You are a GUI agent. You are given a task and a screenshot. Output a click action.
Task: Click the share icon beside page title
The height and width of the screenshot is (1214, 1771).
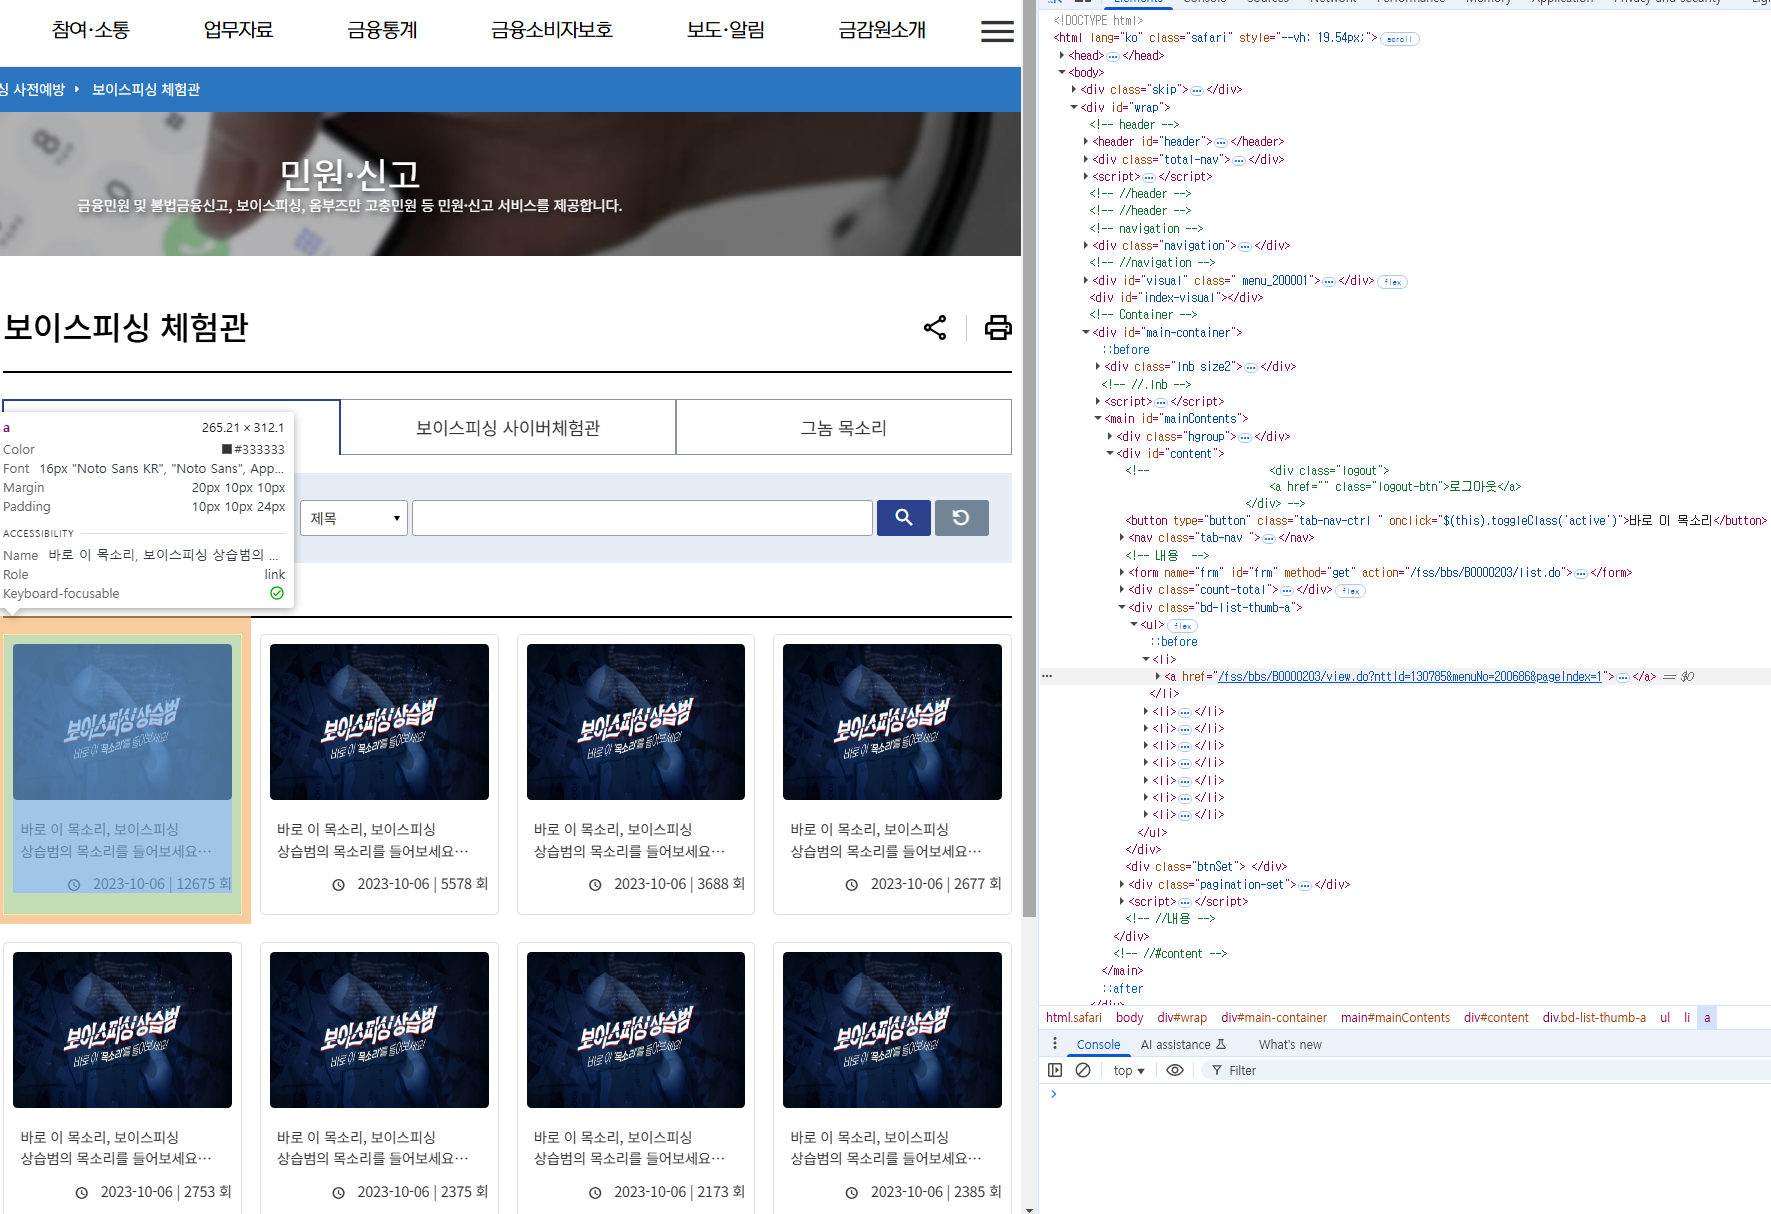pyautogui.click(x=935, y=328)
